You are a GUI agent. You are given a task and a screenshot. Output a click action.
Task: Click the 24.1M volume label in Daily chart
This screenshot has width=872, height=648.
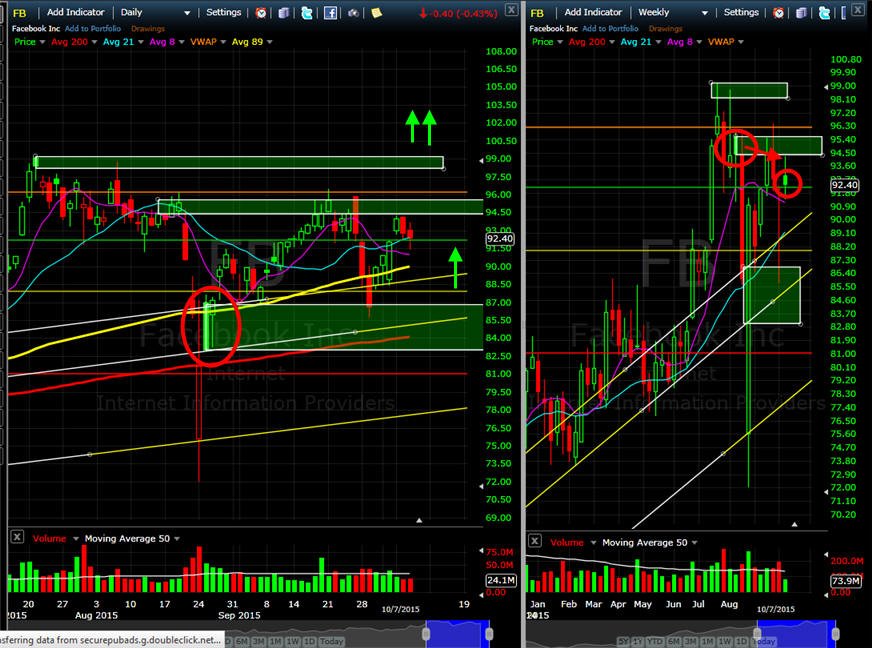pyautogui.click(x=501, y=580)
